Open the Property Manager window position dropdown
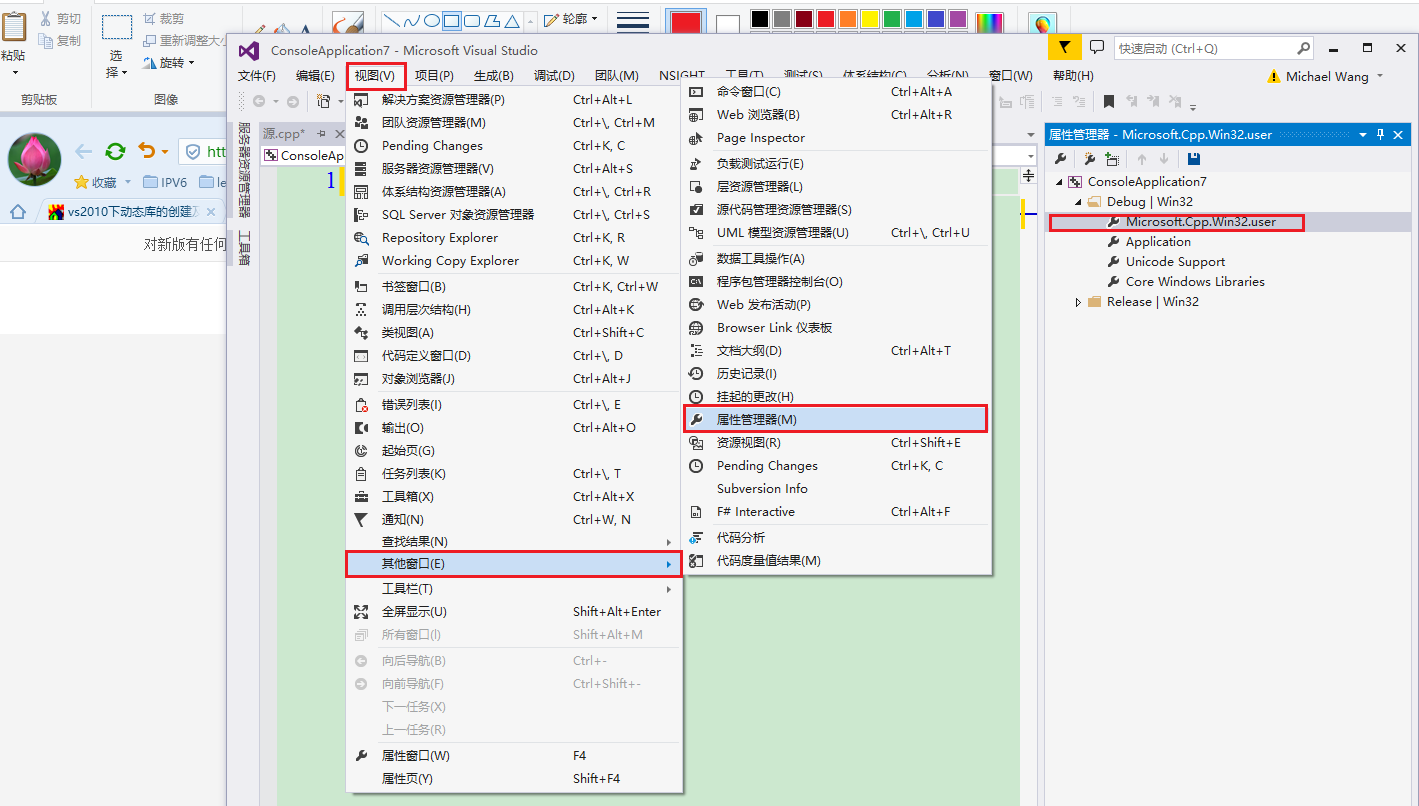Screen dimensions: 1419x806 pyautogui.click(x=1362, y=134)
